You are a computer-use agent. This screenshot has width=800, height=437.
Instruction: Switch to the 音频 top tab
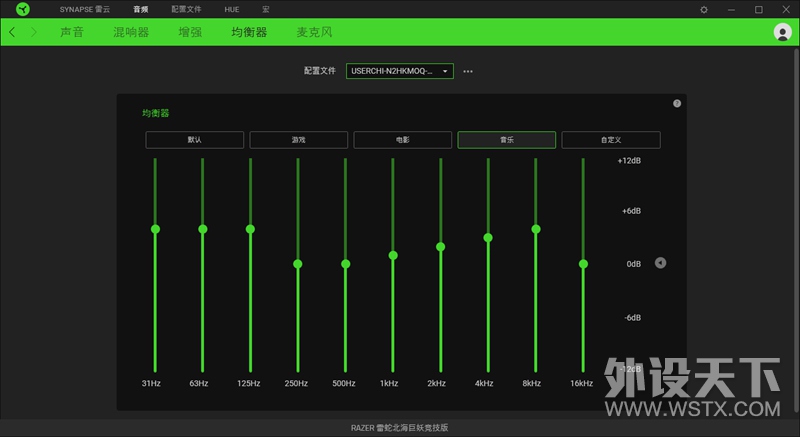(141, 10)
